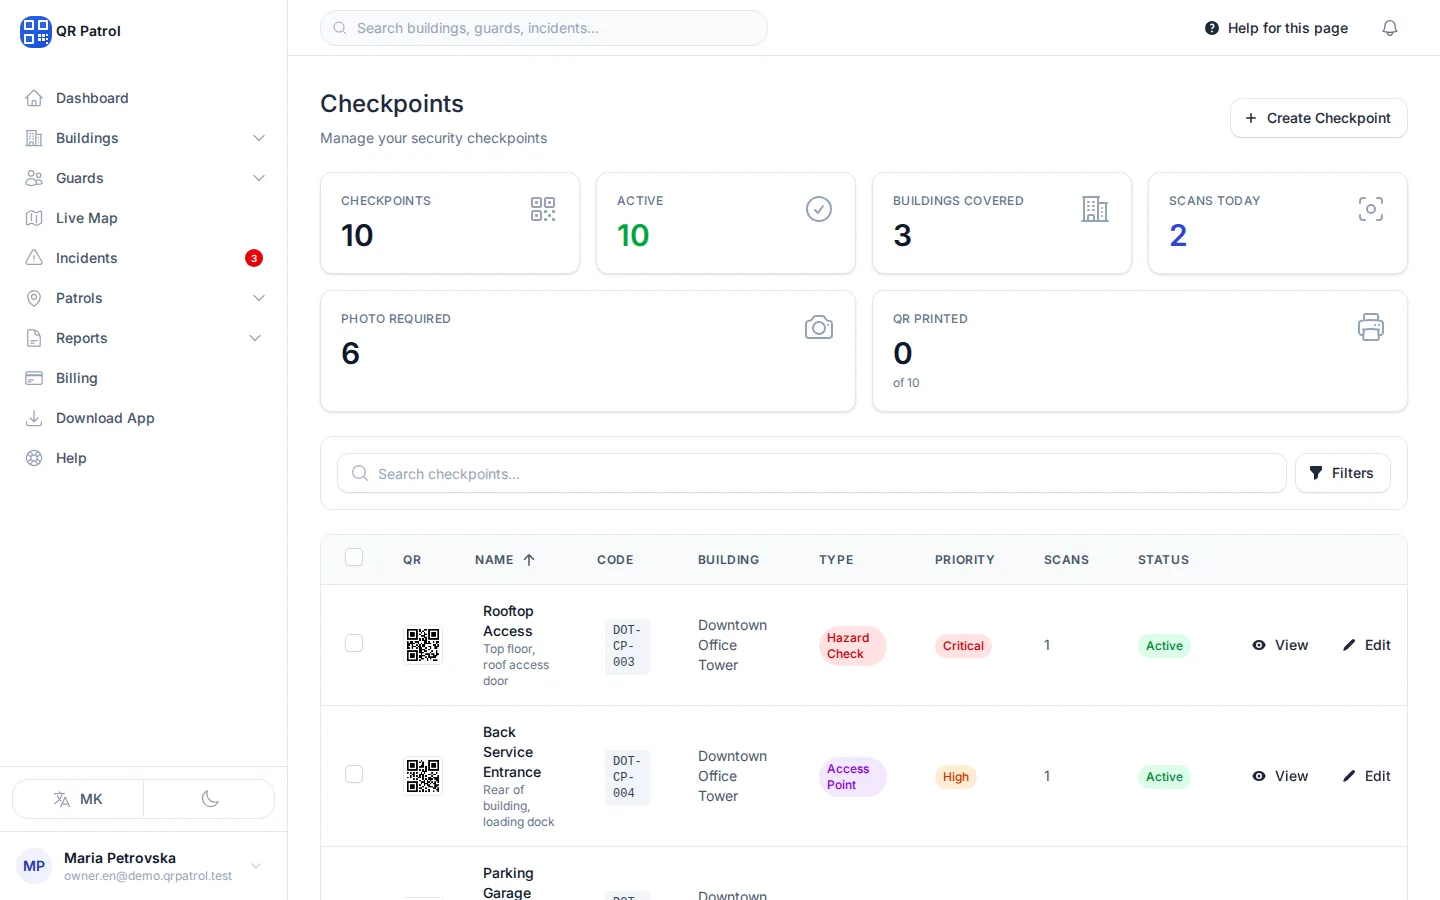This screenshot has width=1440, height=900.
Task: Click the DOT-CP-003 code
Action: click(x=627, y=646)
